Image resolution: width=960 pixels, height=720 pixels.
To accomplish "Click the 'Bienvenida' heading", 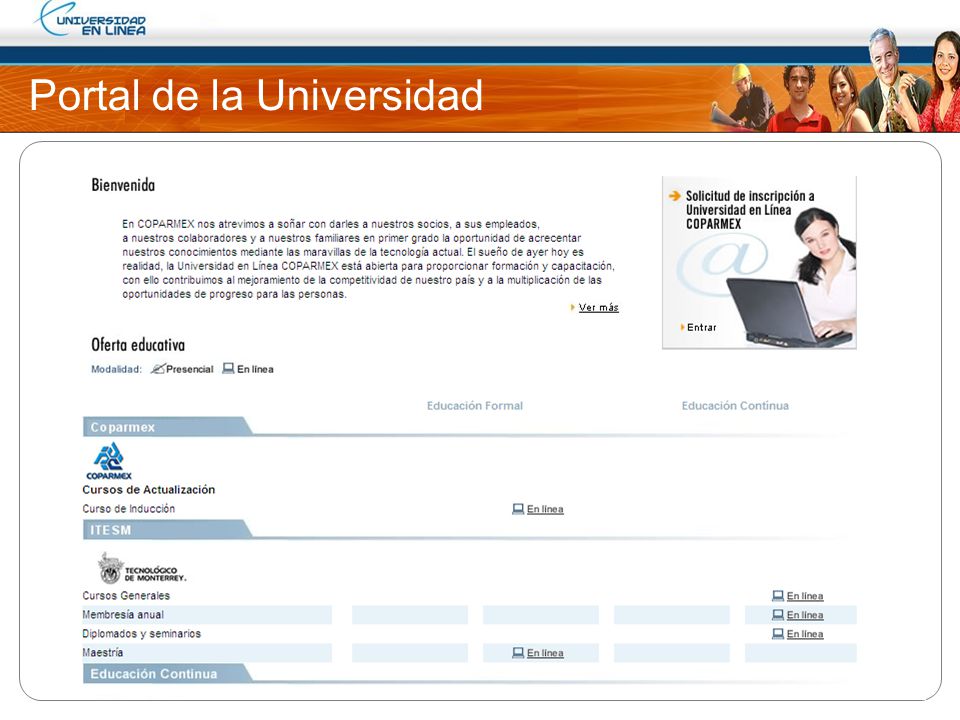I will pos(123,185).
